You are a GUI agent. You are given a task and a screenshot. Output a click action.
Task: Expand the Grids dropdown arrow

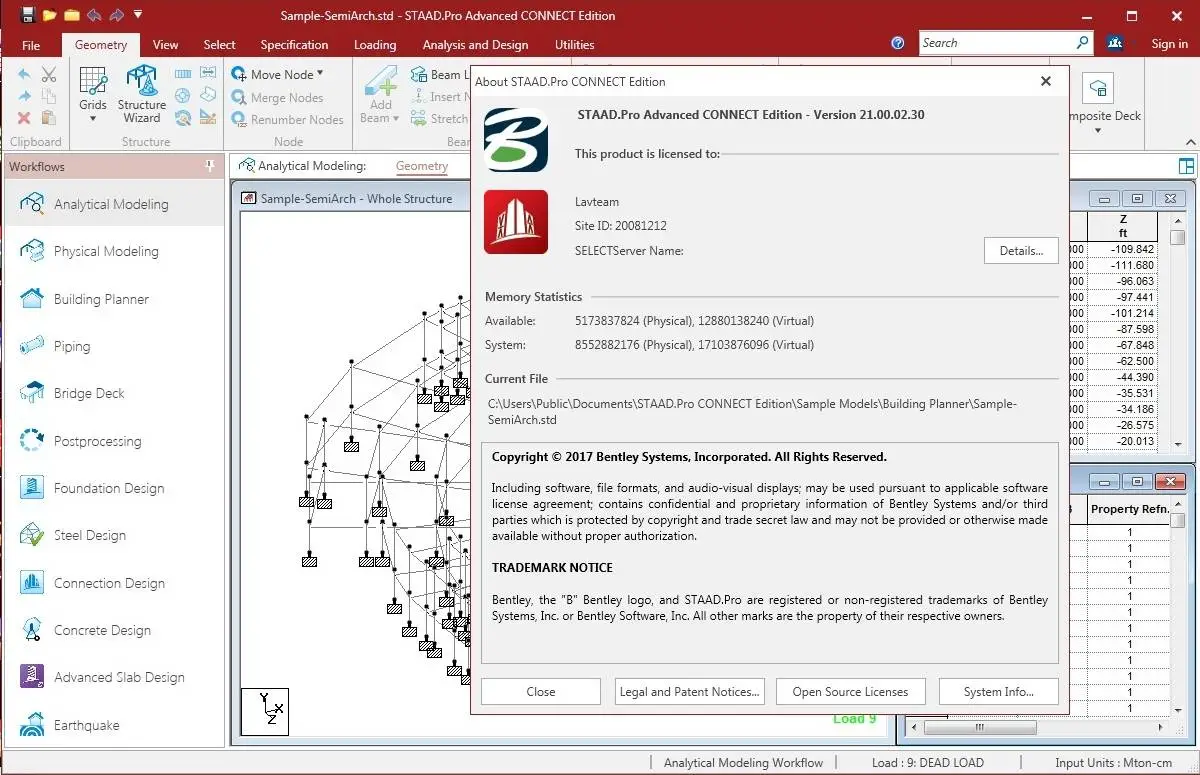[x=93, y=119]
